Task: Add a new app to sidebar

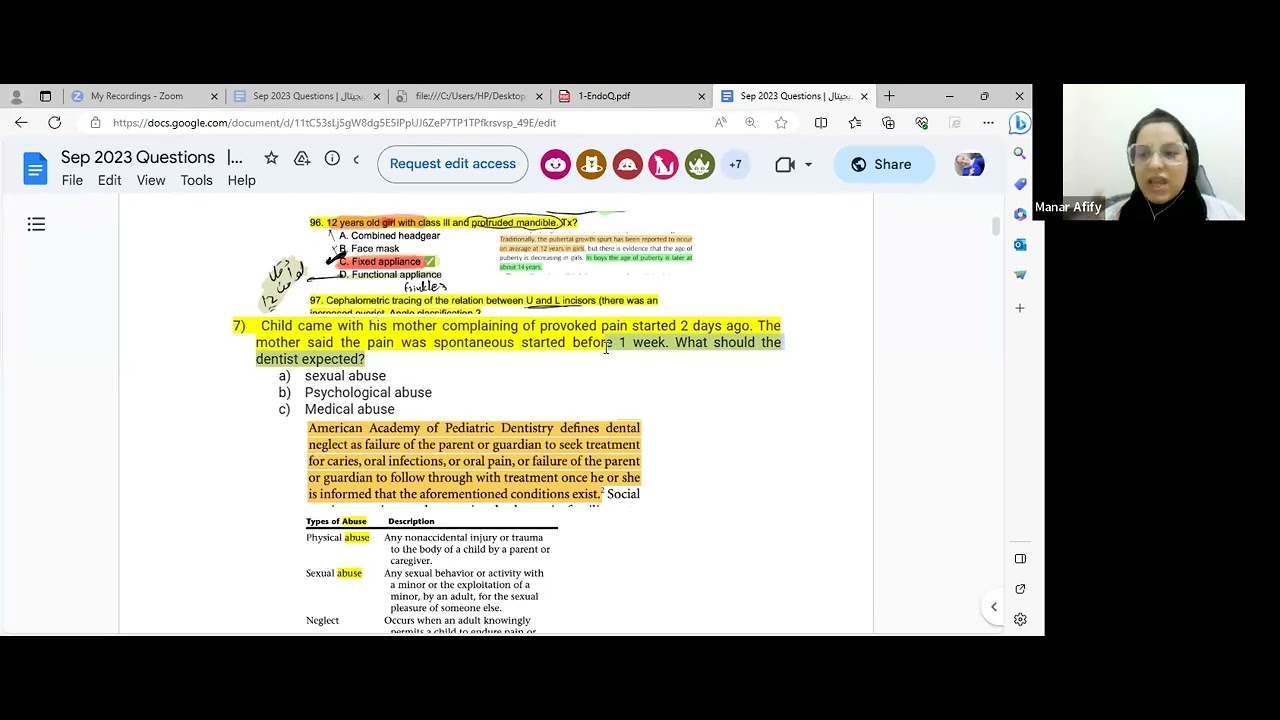Action: click(1020, 308)
